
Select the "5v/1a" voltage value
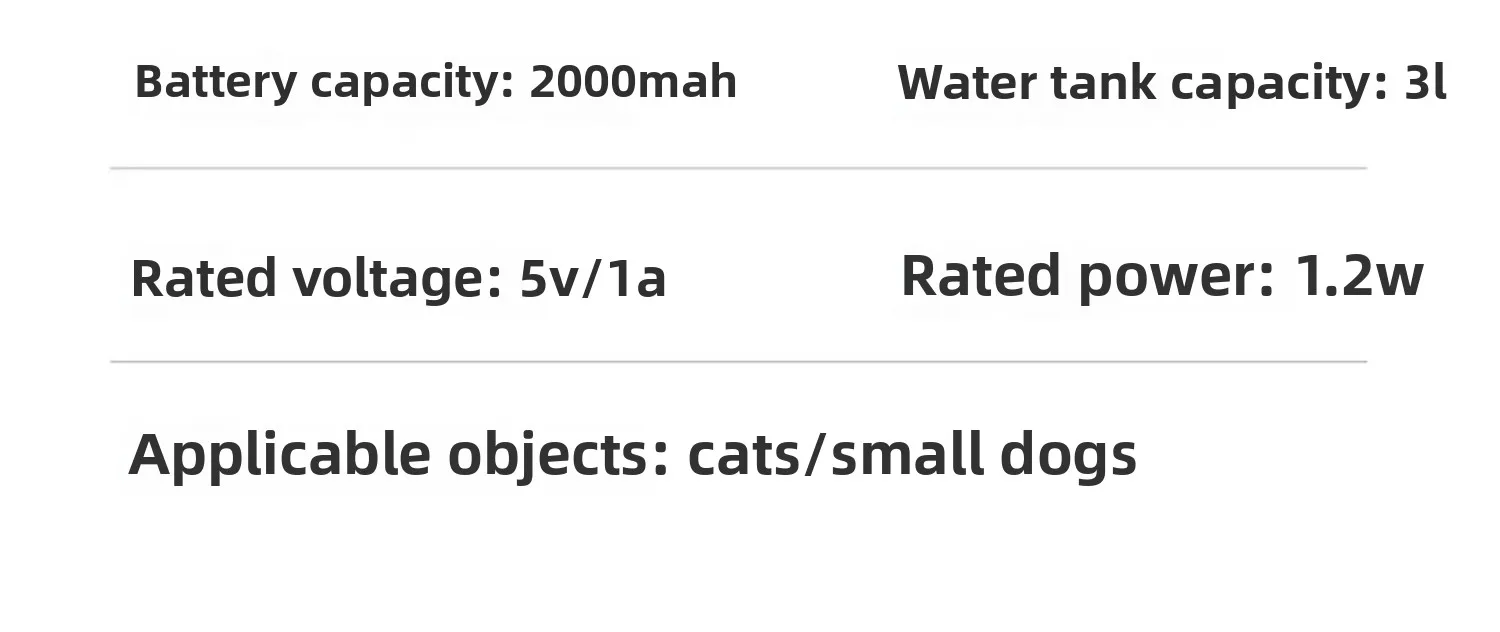pos(592,279)
